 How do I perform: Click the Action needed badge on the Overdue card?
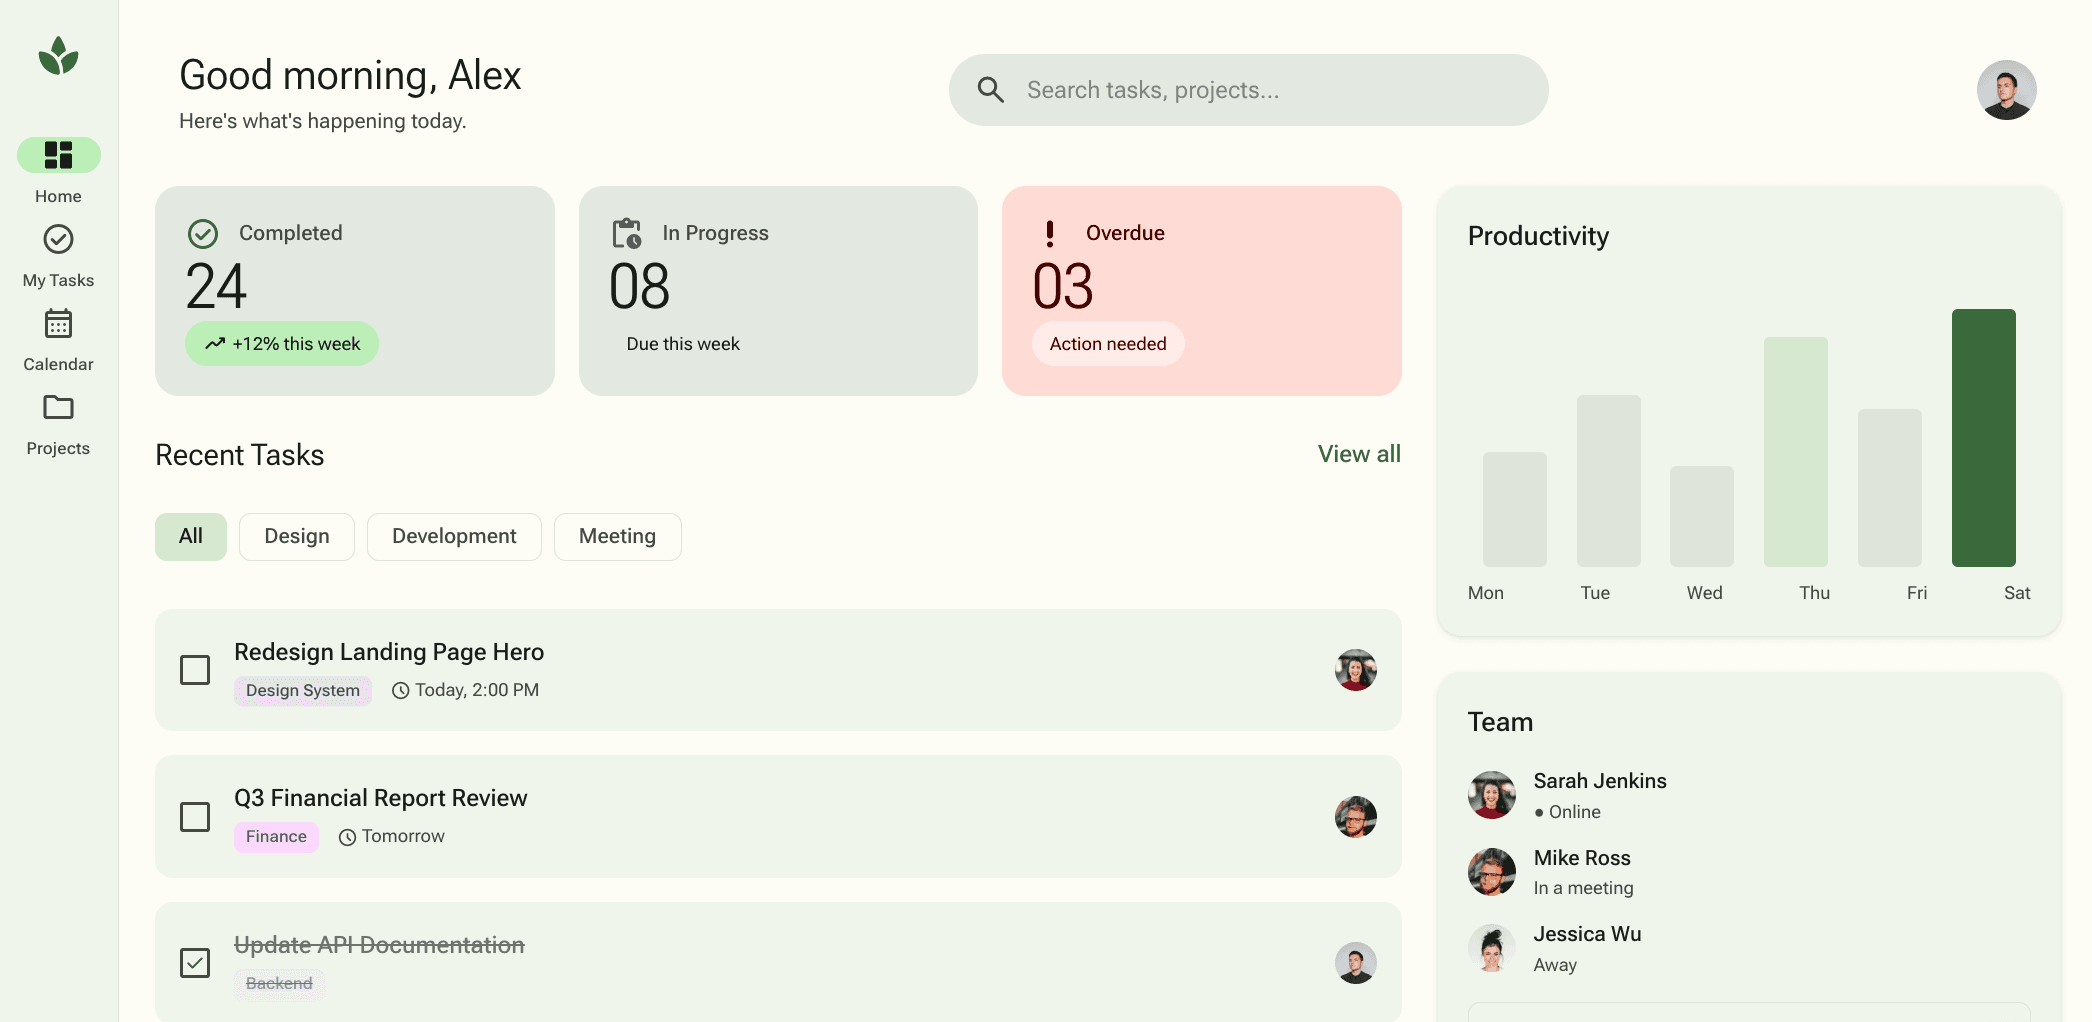coord(1107,343)
